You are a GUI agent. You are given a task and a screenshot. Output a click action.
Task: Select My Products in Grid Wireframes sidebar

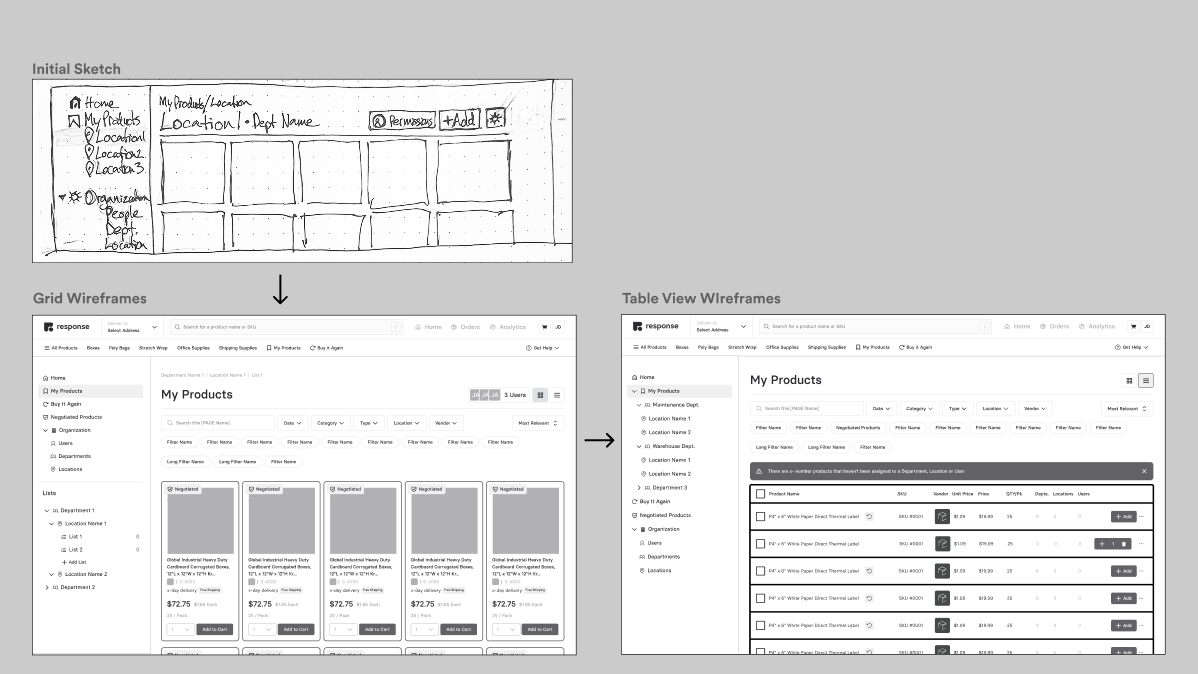click(x=90, y=391)
